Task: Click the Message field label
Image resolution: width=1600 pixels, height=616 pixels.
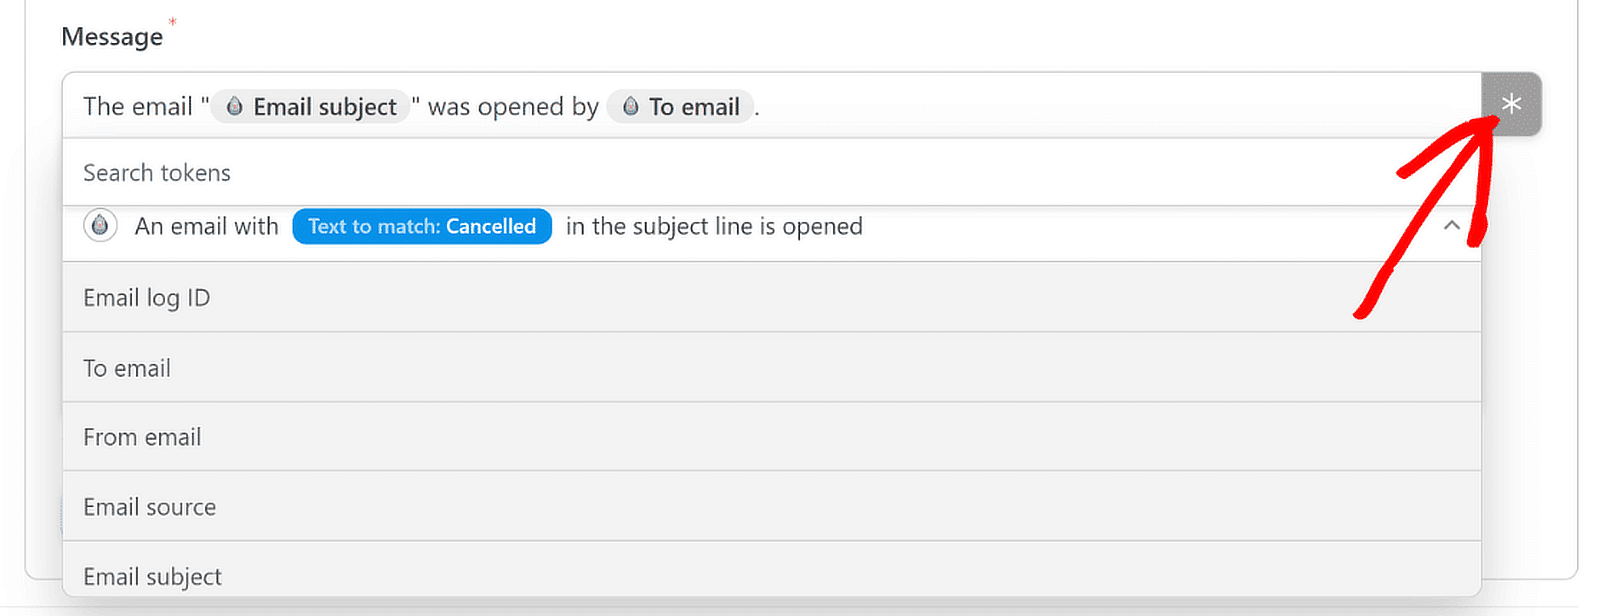Action: point(113,36)
